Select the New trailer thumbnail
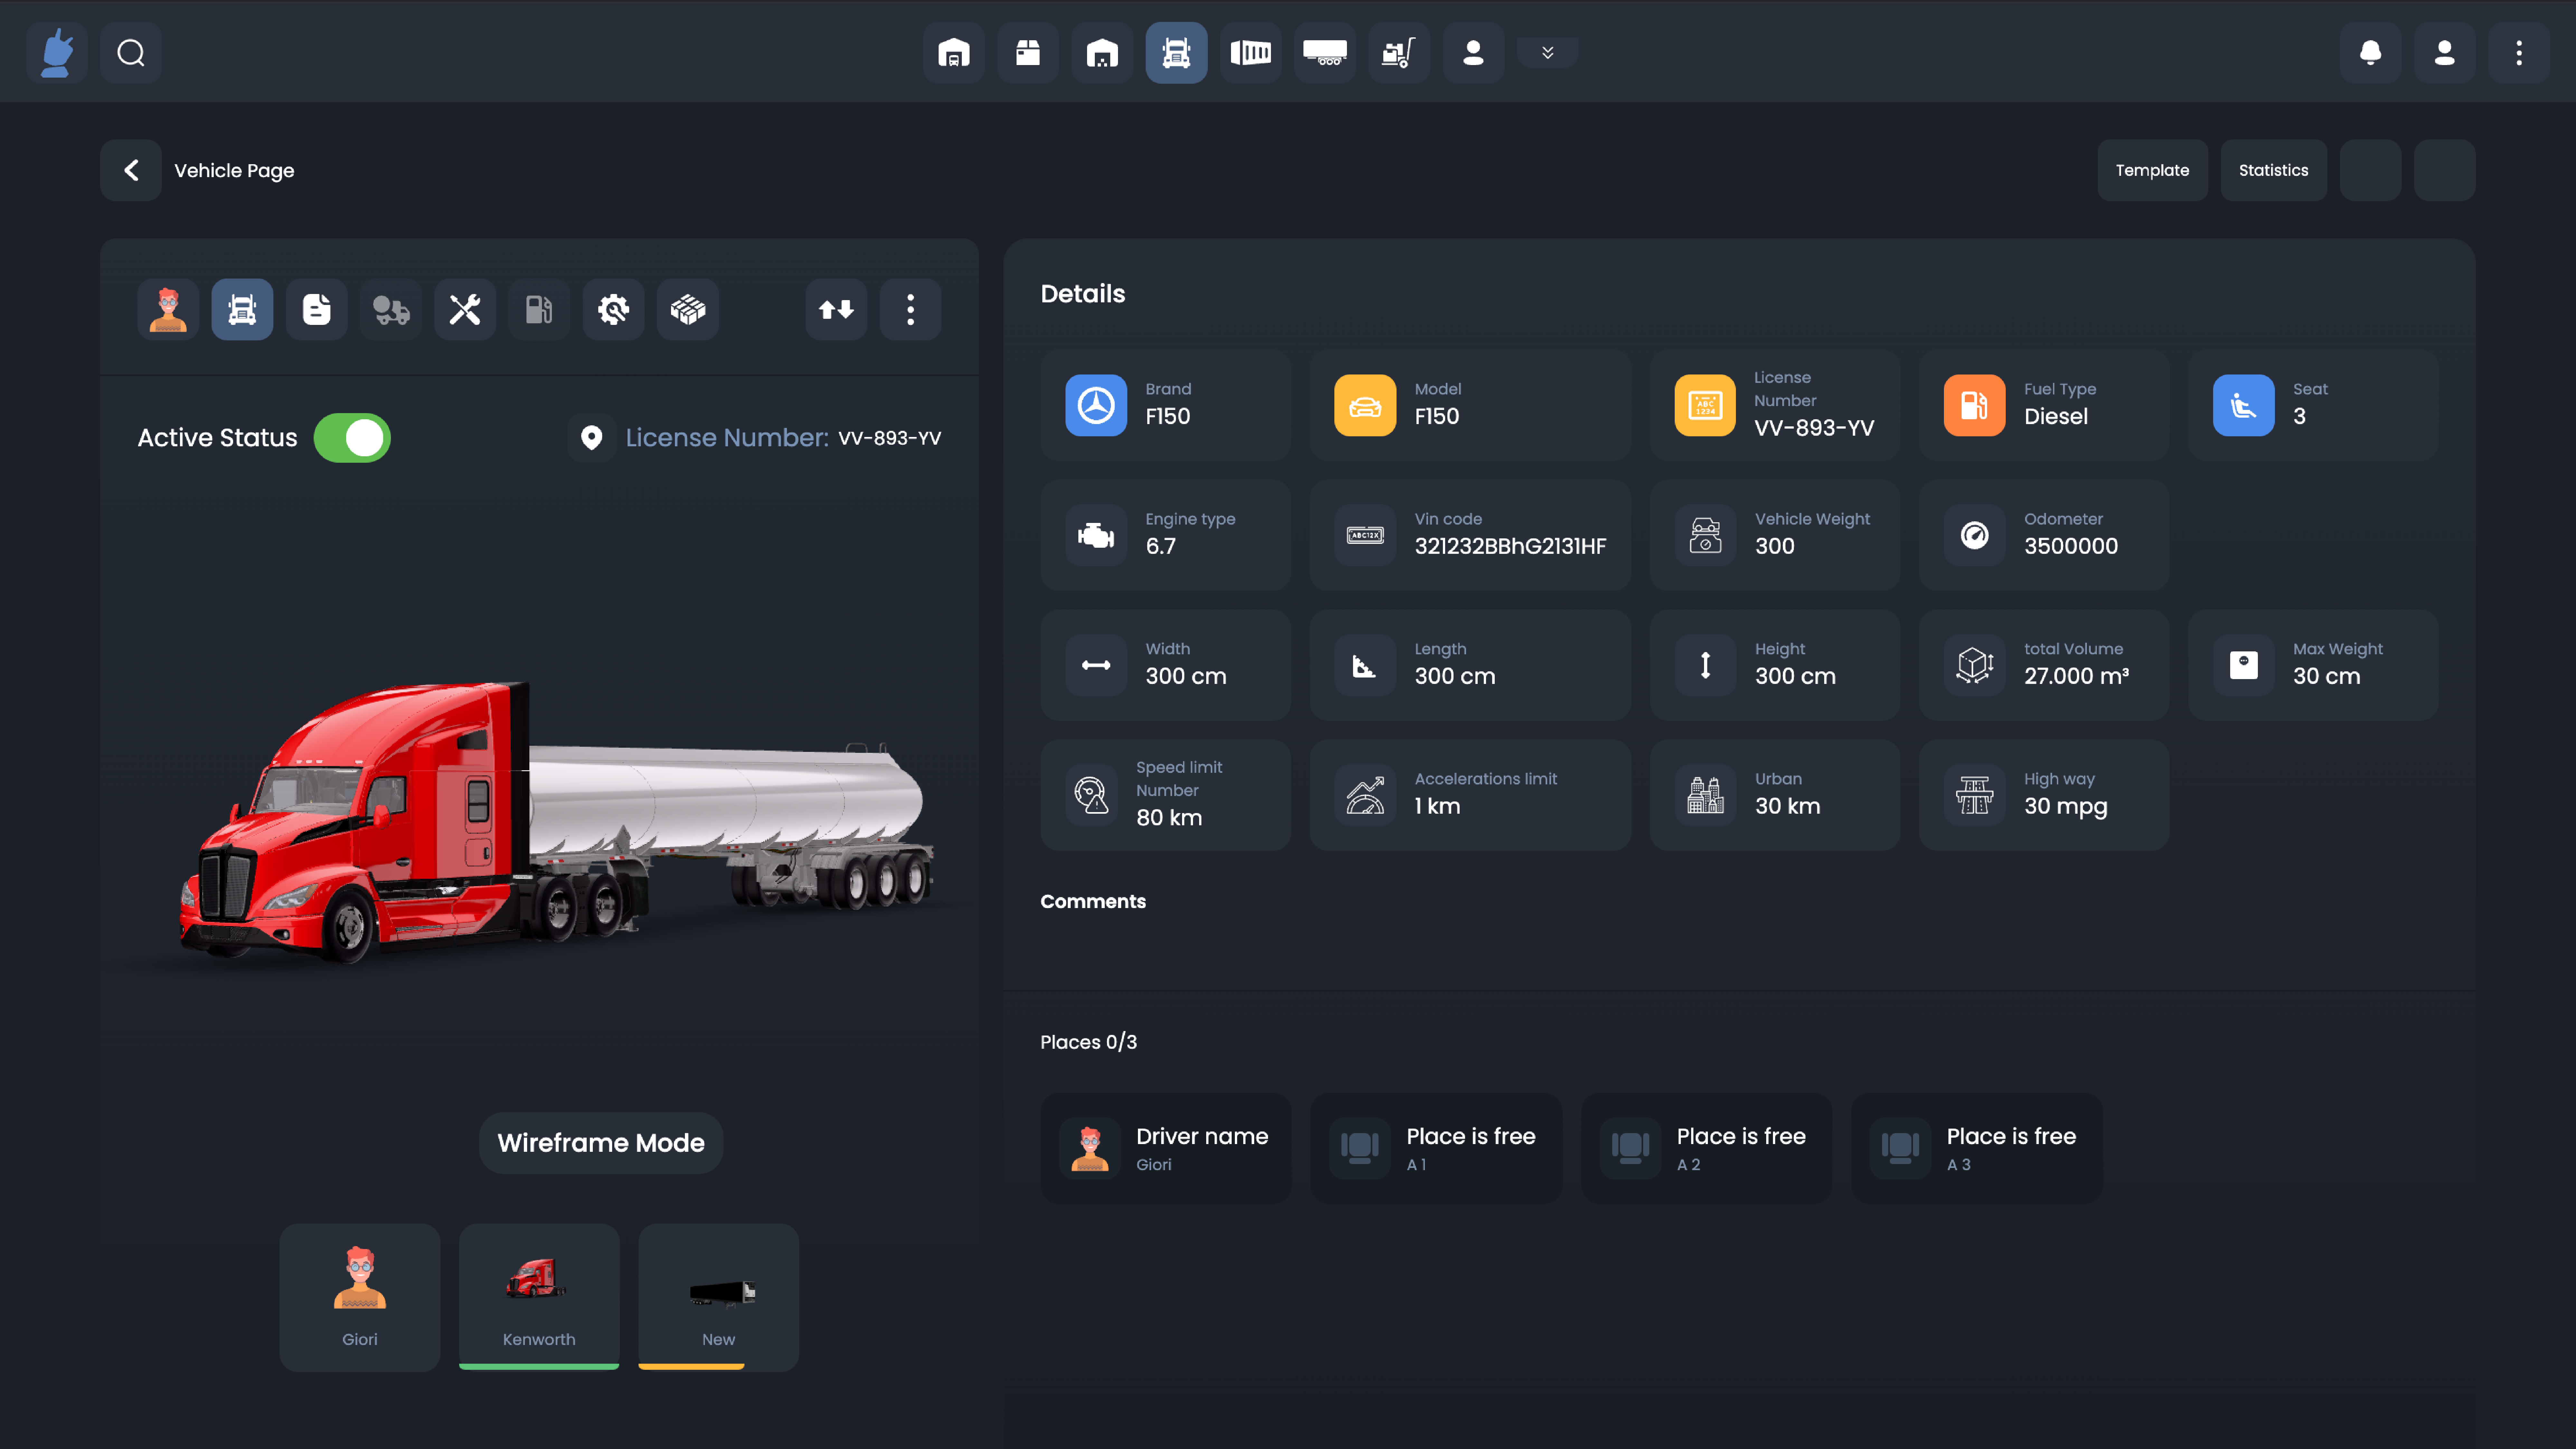The image size is (2576, 1449). coord(718,1297)
